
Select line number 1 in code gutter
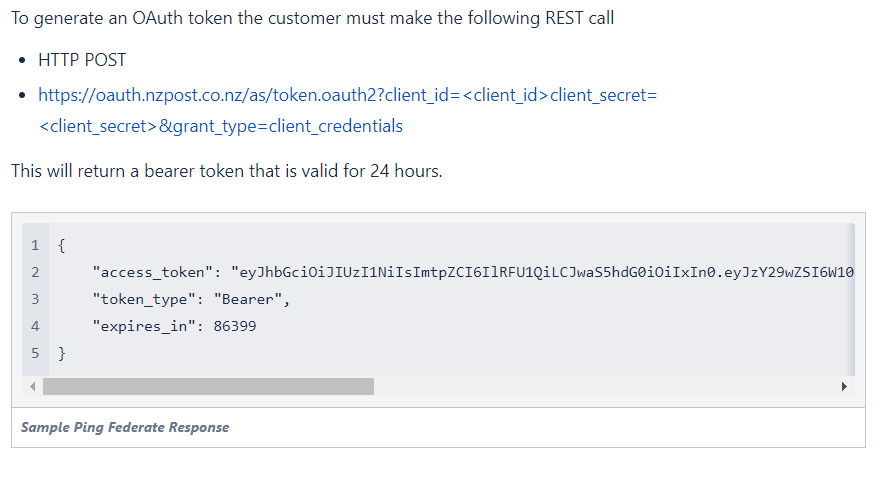coord(35,245)
